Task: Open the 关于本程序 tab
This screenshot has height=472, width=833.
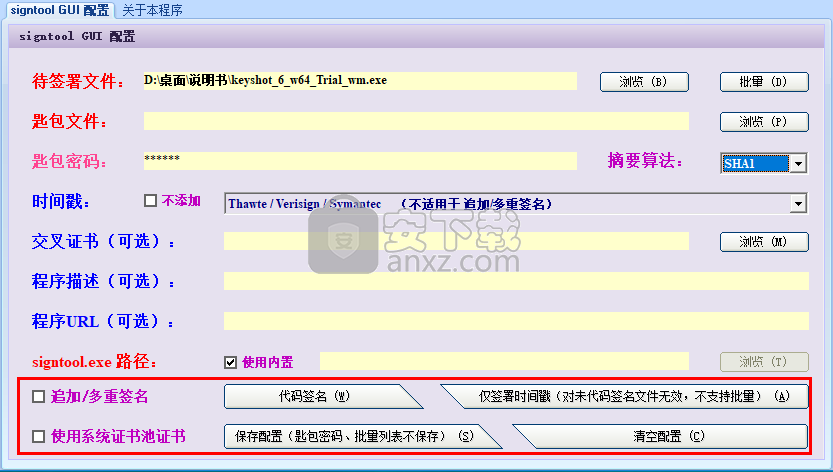Action: pyautogui.click(x=152, y=10)
